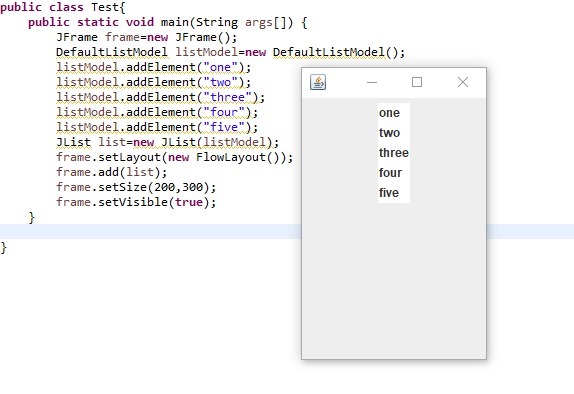Click the addElement("four") code line
Viewport: 574px width, 394px height.
pyautogui.click(x=157, y=112)
